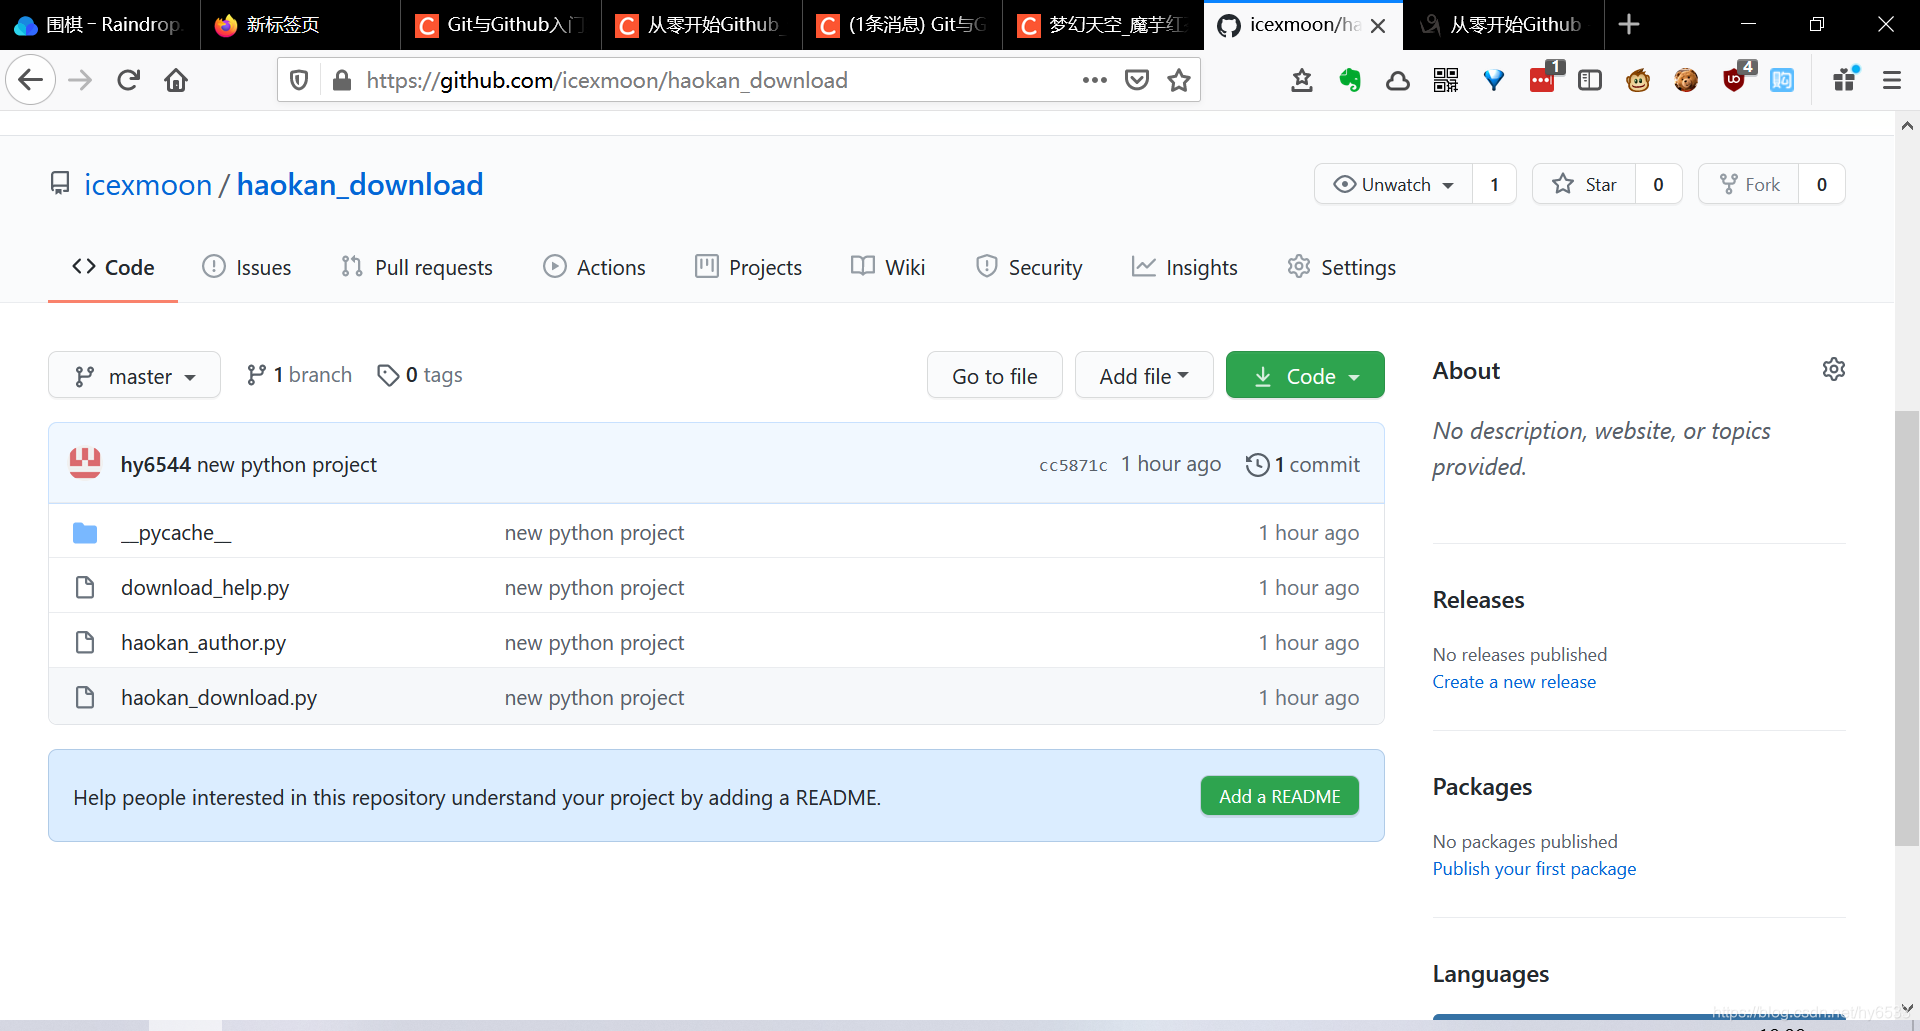Reload the current page
Image resolution: width=1920 pixels, height=1031 pixels.
click(x=128, y=80)
